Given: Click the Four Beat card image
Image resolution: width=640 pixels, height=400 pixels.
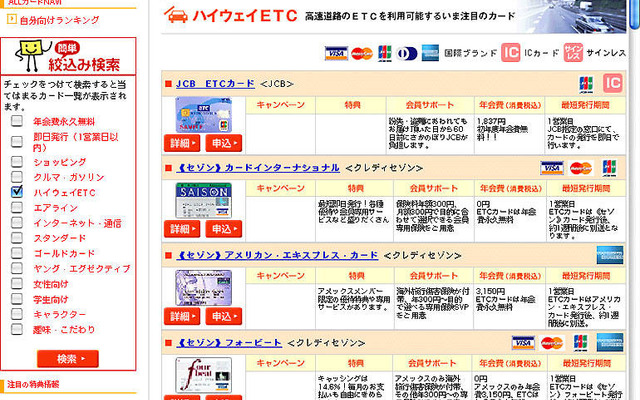Looking at the screenshot, I should coord(203,375).
